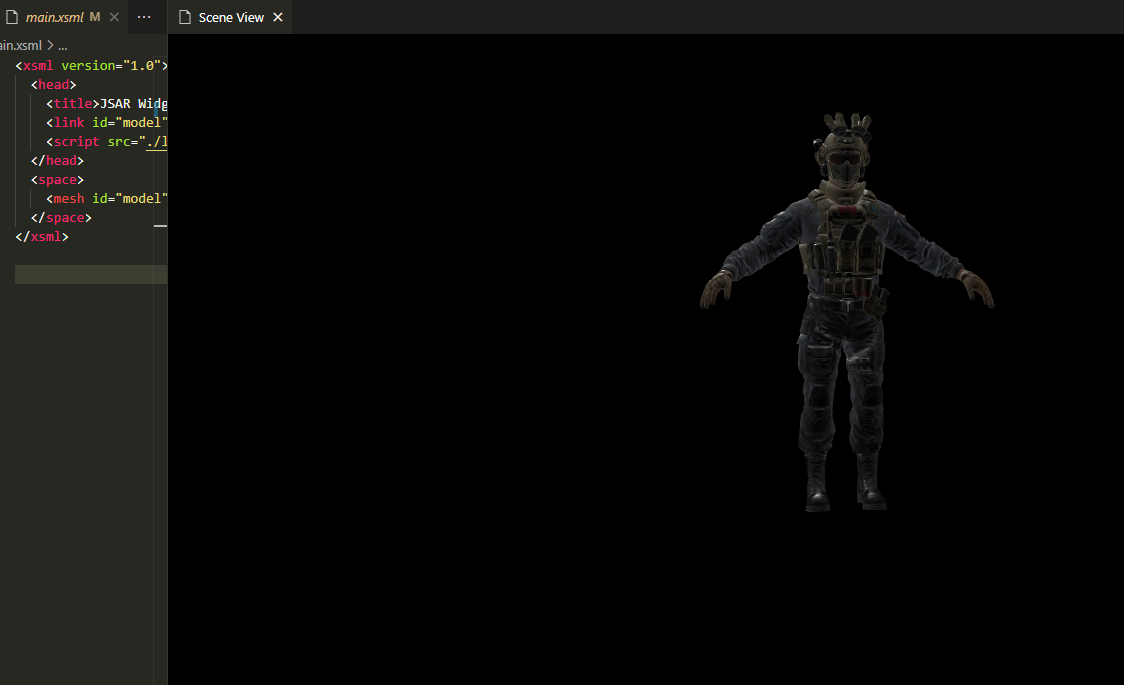This screenshot has width=1124, height=685.
Task: Close the main.xsml tab
Action: pyautogui.click(x=114, y=17)
